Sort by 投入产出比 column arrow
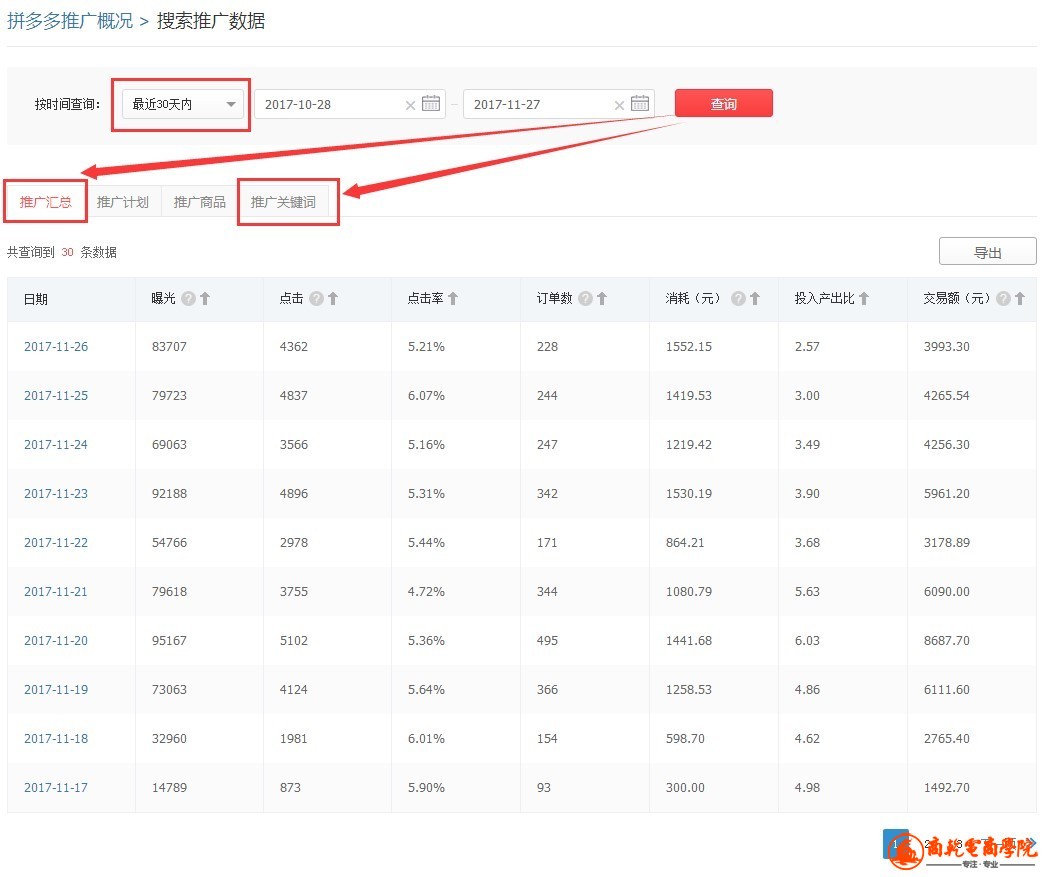Image resolution: width=1043 pixels, height=877 pixels. click(864, 299)
